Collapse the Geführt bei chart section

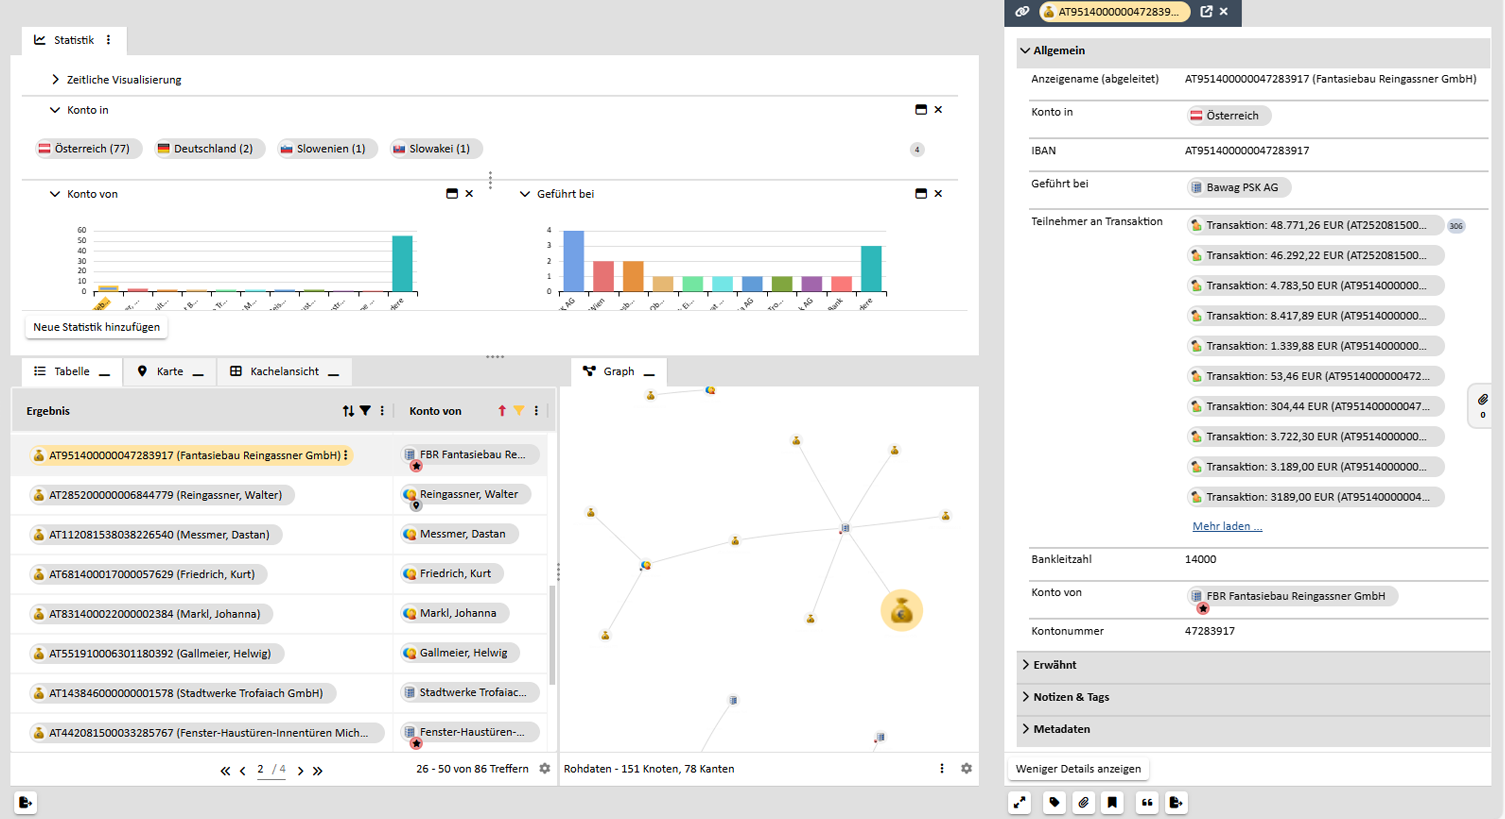click(525, 194)
